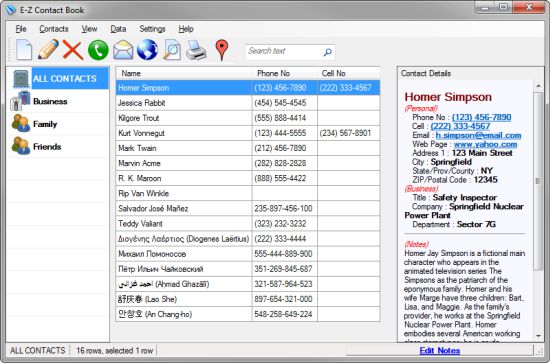This screenshot has height=363, width=550.
Task: Click the details panel scroll up arrow
Action: (538, 86)
